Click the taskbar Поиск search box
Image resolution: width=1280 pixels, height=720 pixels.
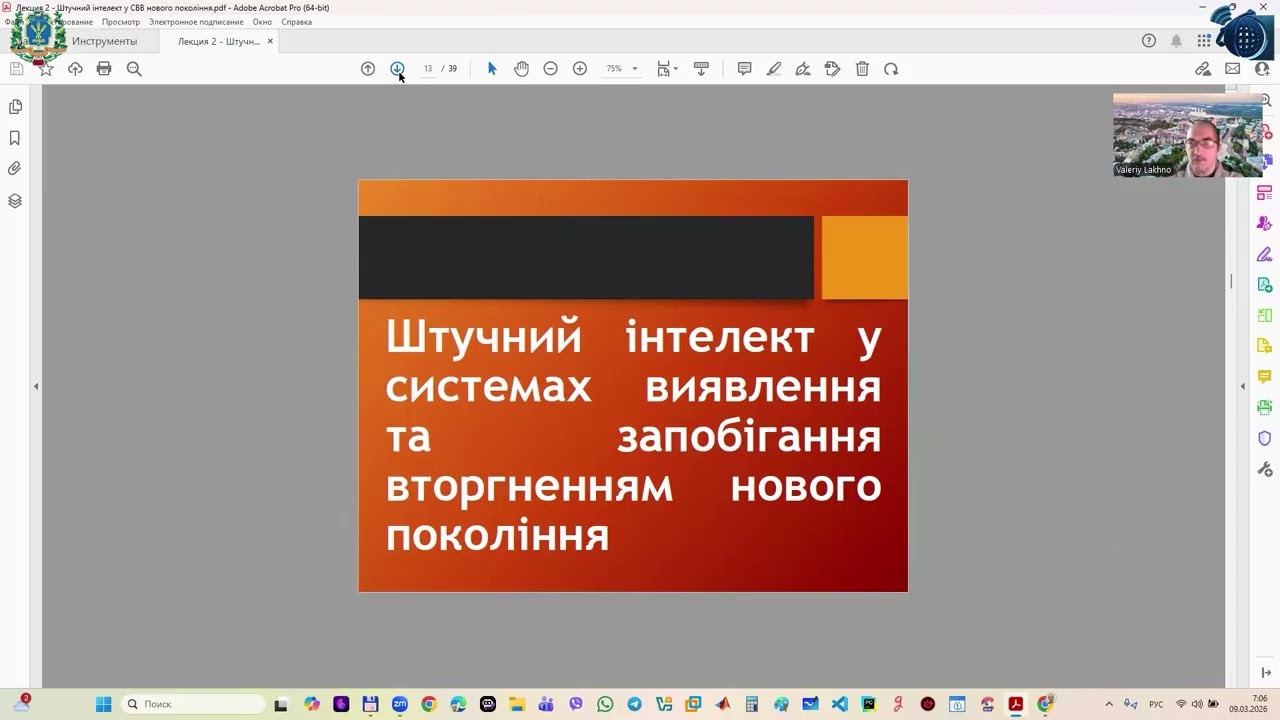(x=193, y=704)
